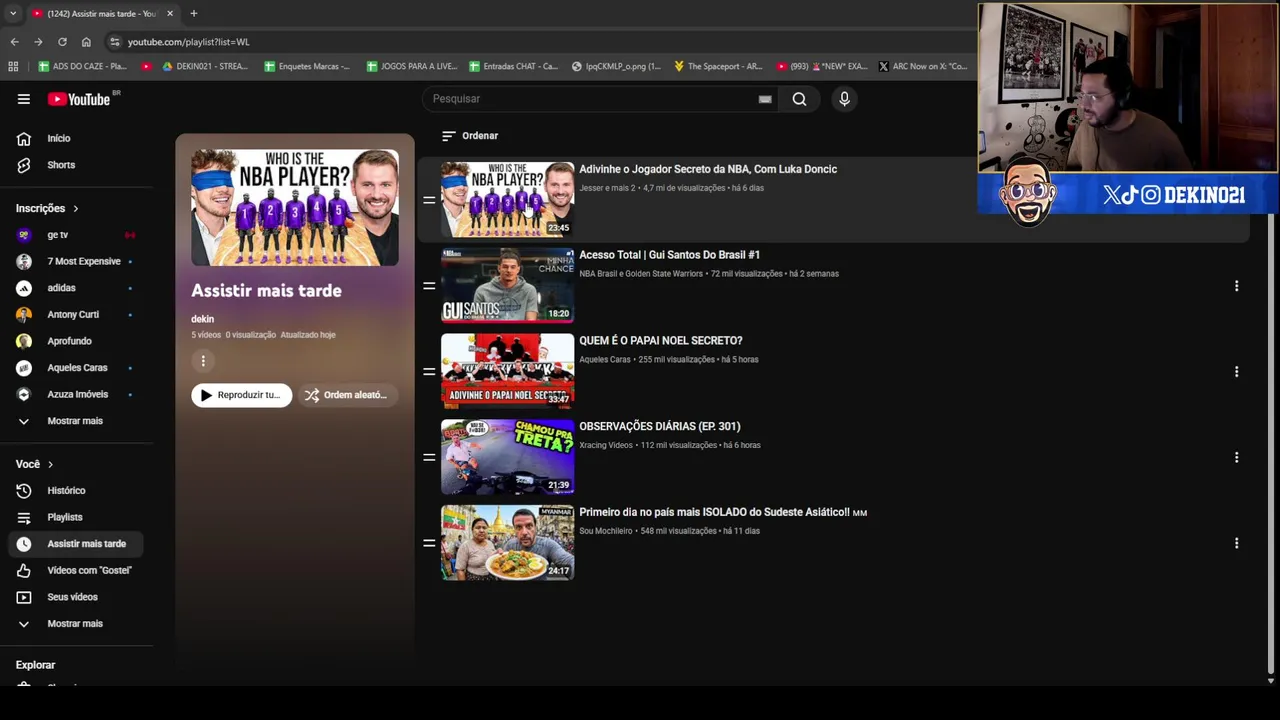
Task: Start voice search with microphone icon
Action: point(844,99)
